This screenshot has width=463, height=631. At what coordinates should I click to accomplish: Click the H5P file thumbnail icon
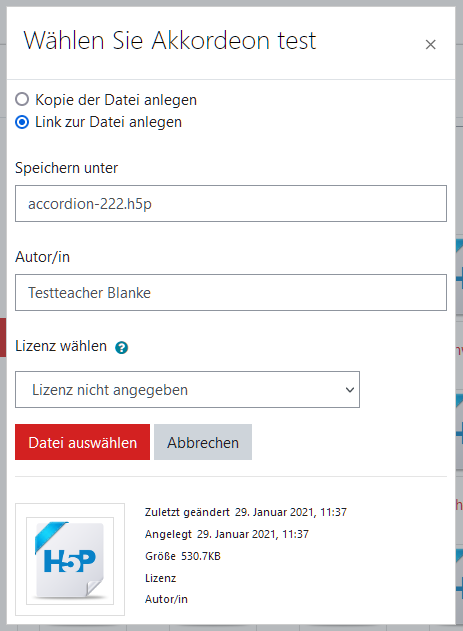pyautogui.click(x=70, y=561)
